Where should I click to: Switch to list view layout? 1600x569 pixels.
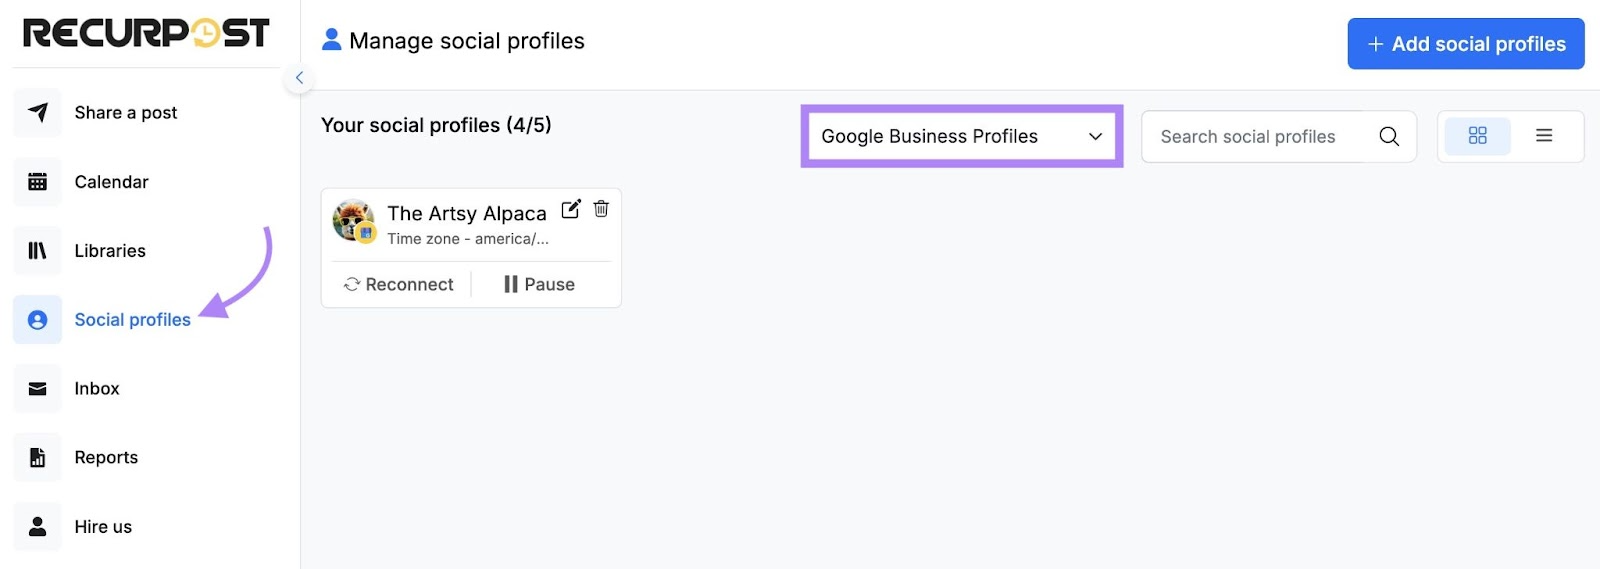pyautogui.click(x=1544, y=136)
